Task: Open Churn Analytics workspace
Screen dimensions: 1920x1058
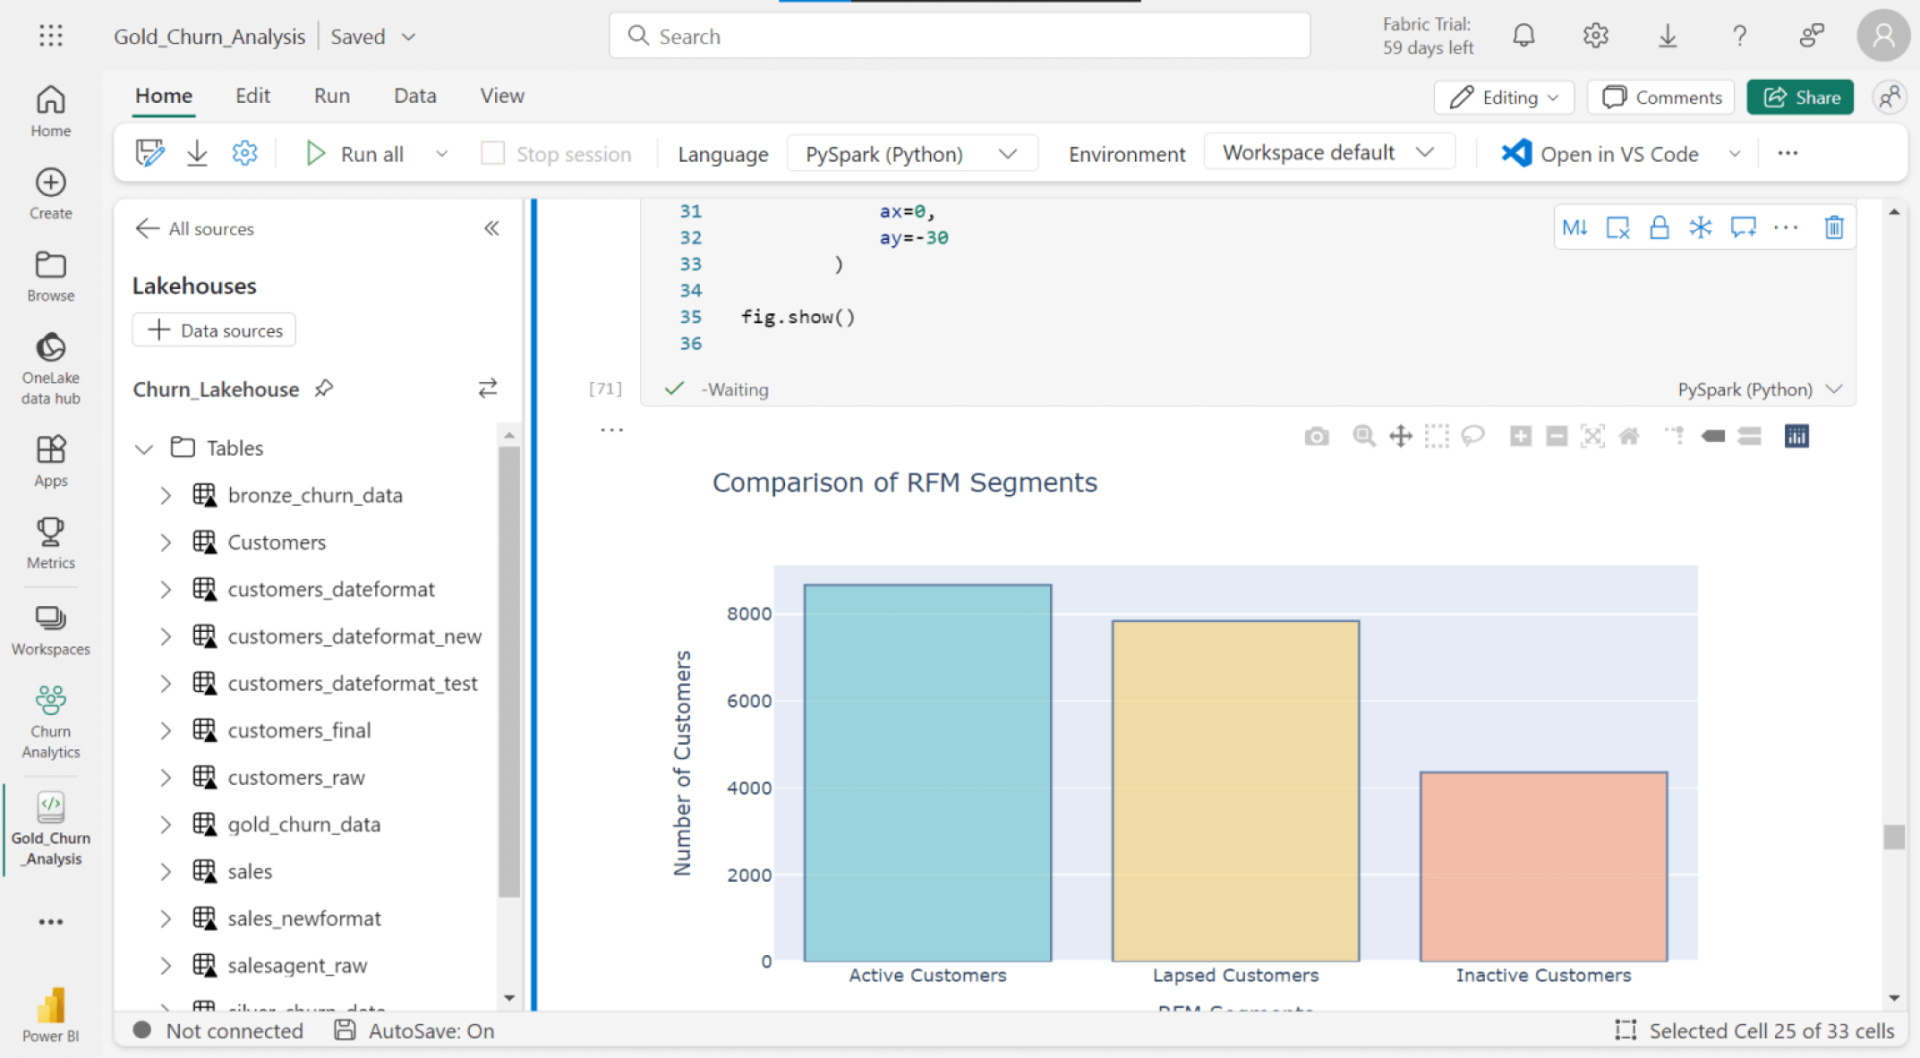Action: pos(51,722)
